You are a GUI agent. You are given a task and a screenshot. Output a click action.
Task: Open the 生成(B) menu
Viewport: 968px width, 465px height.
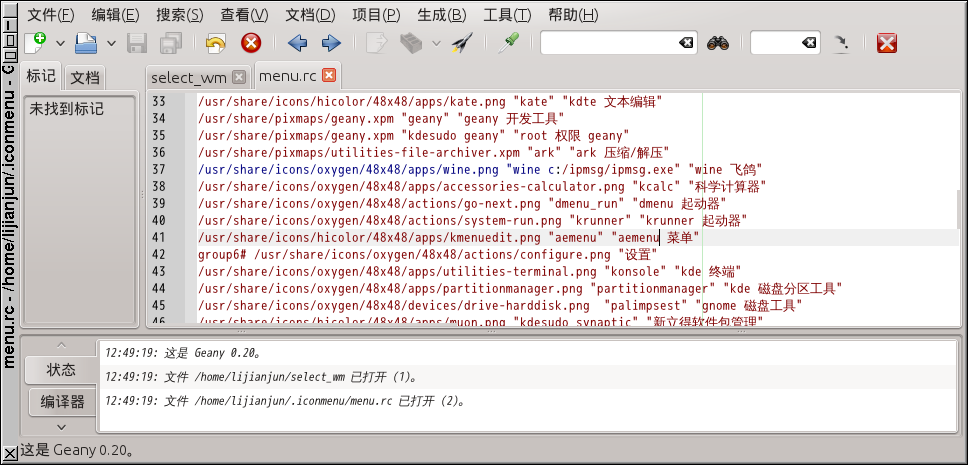pyautogui.click(x=442, y=15)
